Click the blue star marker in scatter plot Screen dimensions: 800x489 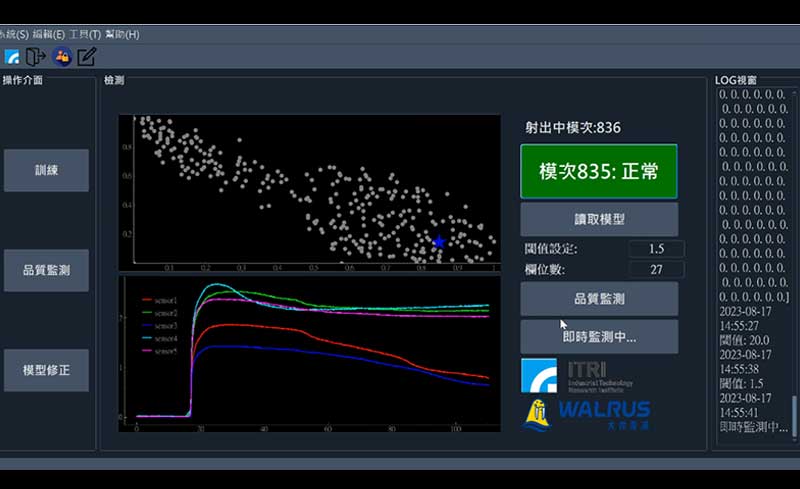(439, 242)
